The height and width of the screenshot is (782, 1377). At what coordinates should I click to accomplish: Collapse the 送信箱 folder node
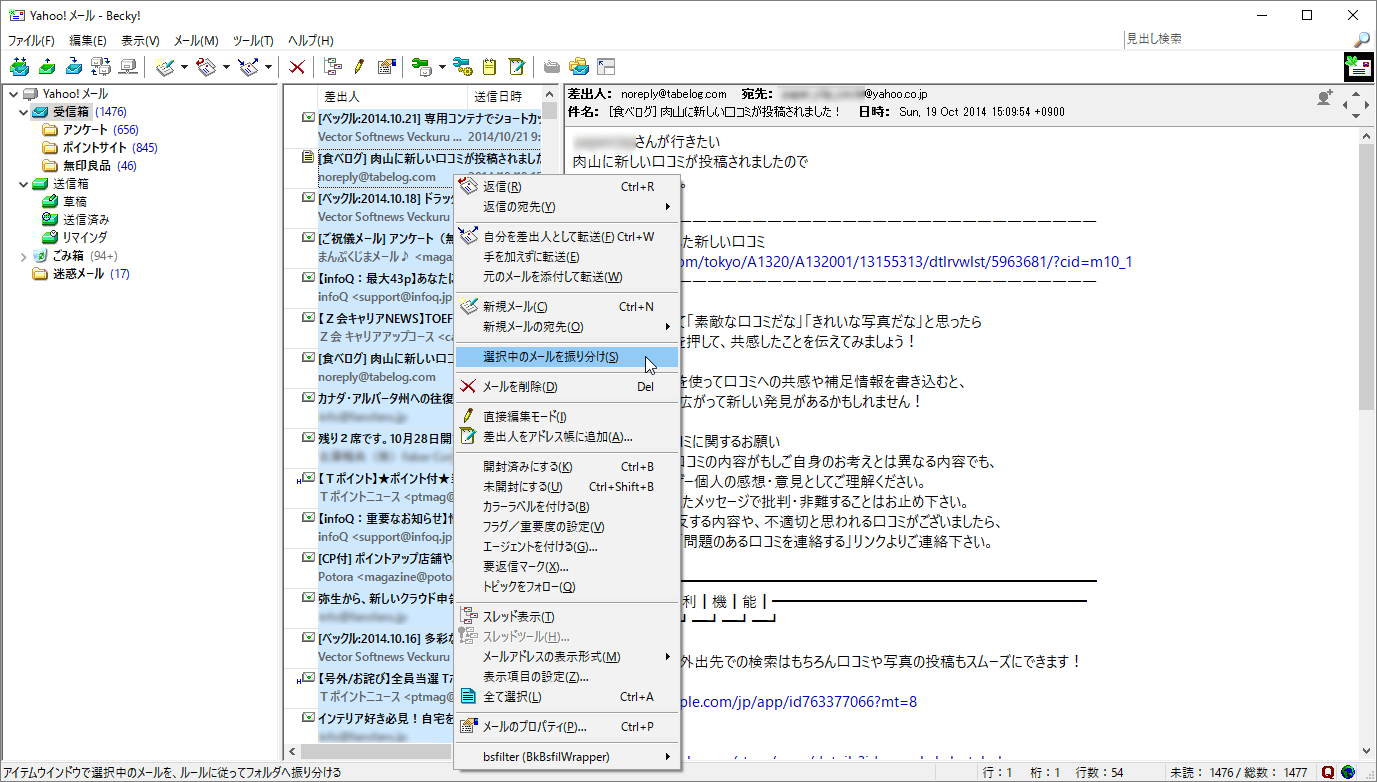(x=24, y=184)
